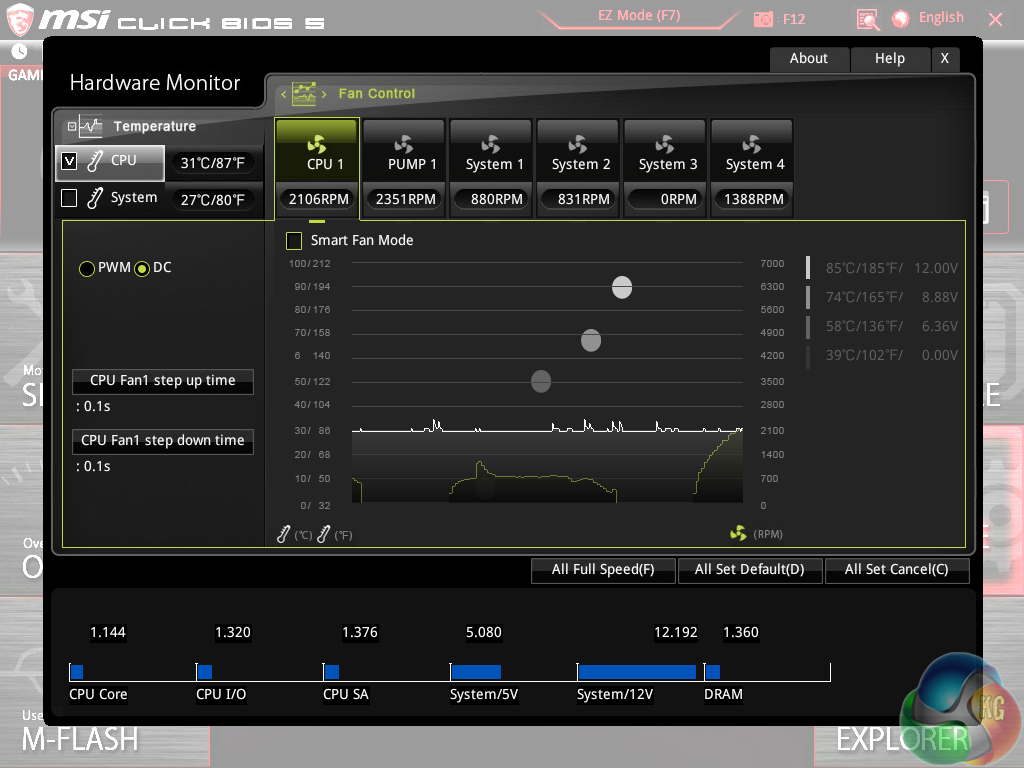This screenshot has height=768, width=1024.
Task: Open the Help button
Action: [x=890, y=59]
